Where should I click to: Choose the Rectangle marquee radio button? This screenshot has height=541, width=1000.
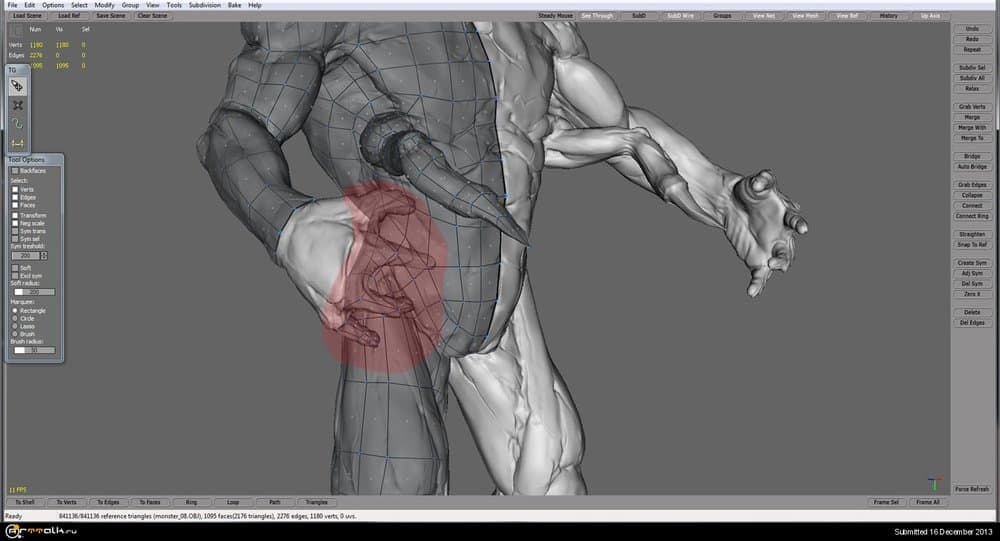pos(15,311)
